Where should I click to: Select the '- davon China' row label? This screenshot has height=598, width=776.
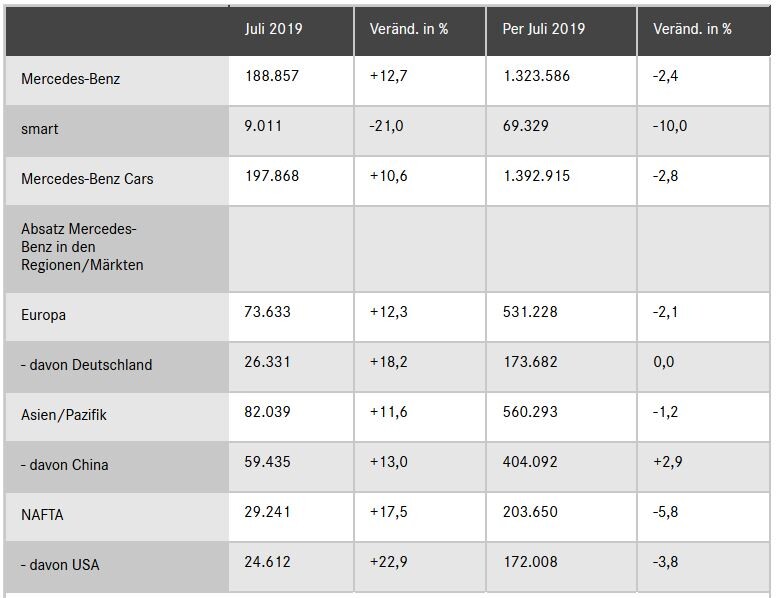pos(64,465)
